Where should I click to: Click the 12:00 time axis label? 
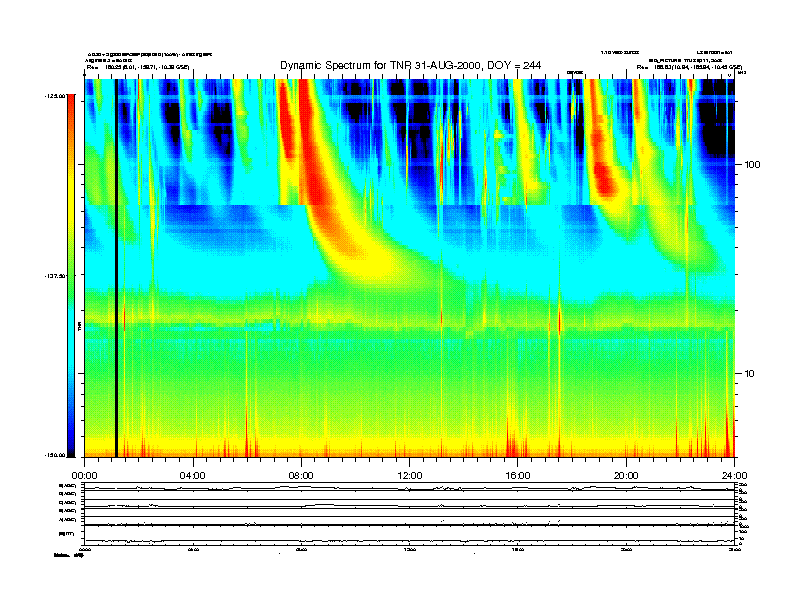pyautogui.click(x=410, y=476)
